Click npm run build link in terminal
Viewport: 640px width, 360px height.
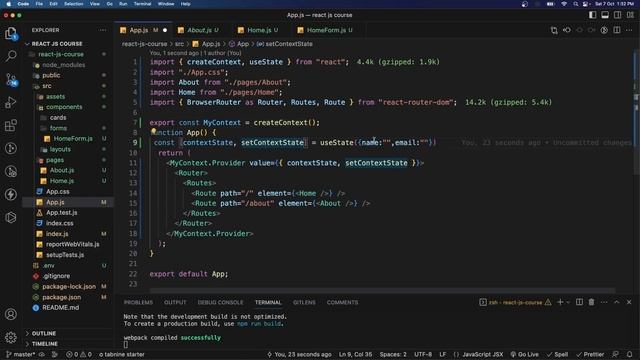[260, 324]
